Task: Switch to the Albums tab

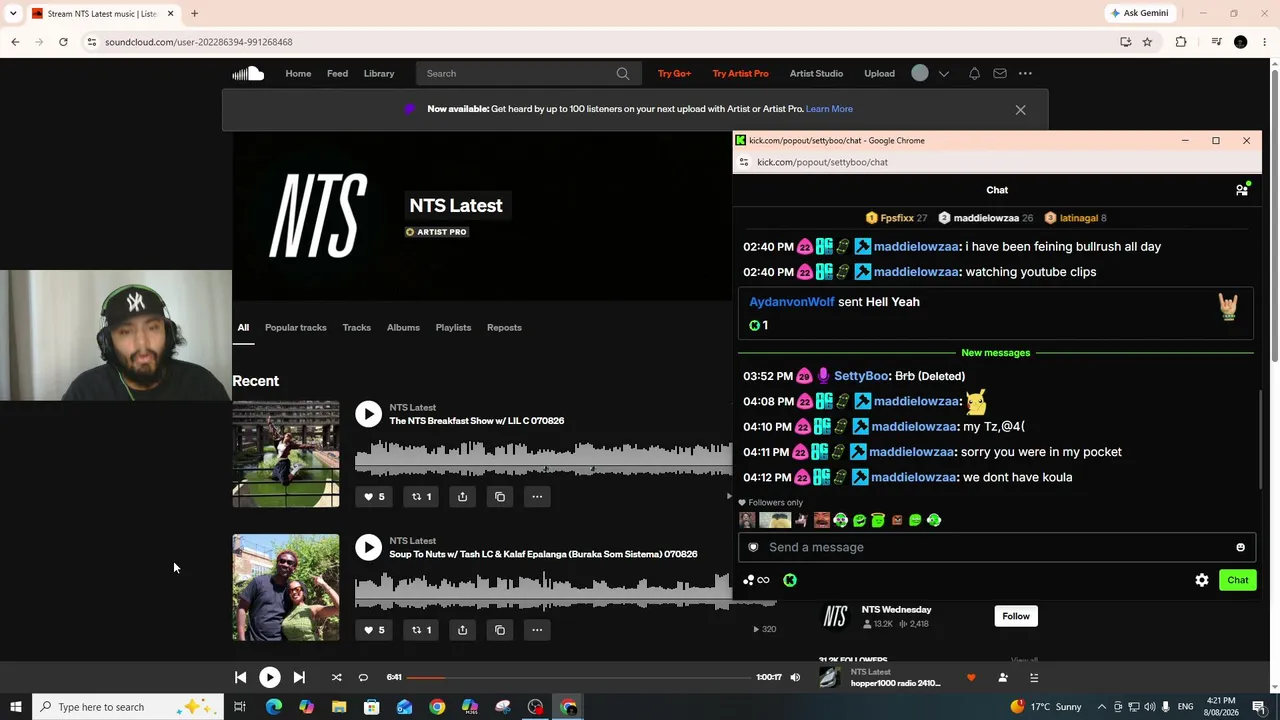Action: (x=403, y=327)
